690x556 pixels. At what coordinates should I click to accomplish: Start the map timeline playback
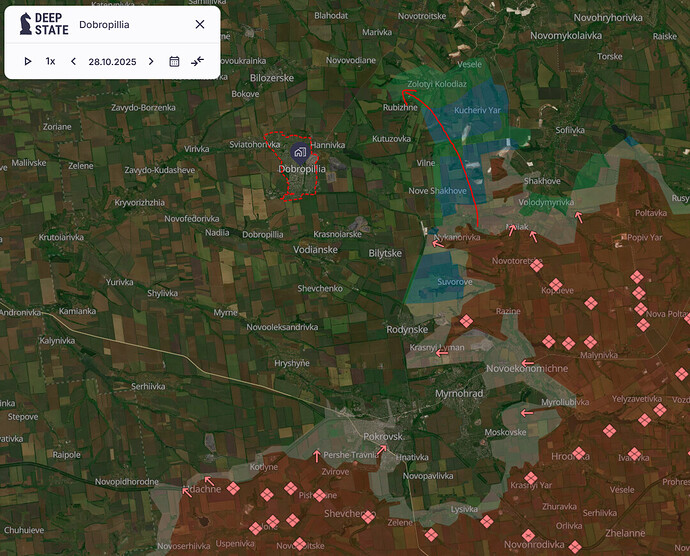coord(28,61)
